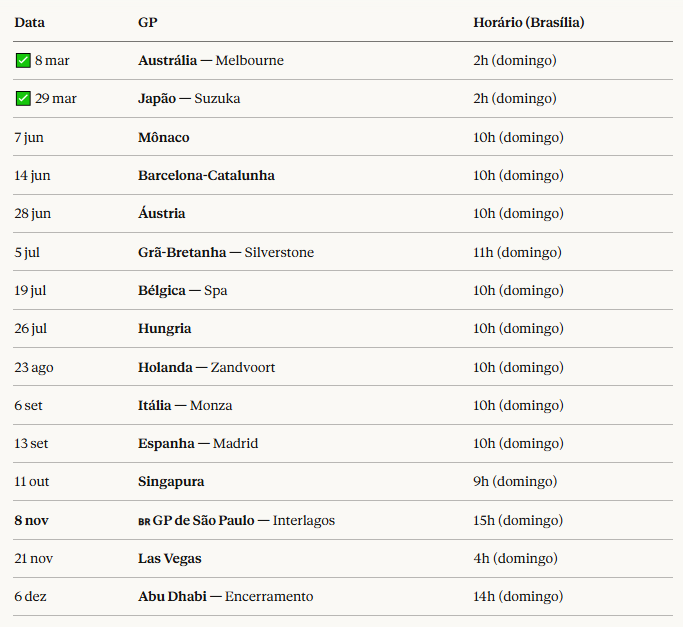
Task: Click the green checkmark beside 8 mar
Action: (23, 61)
